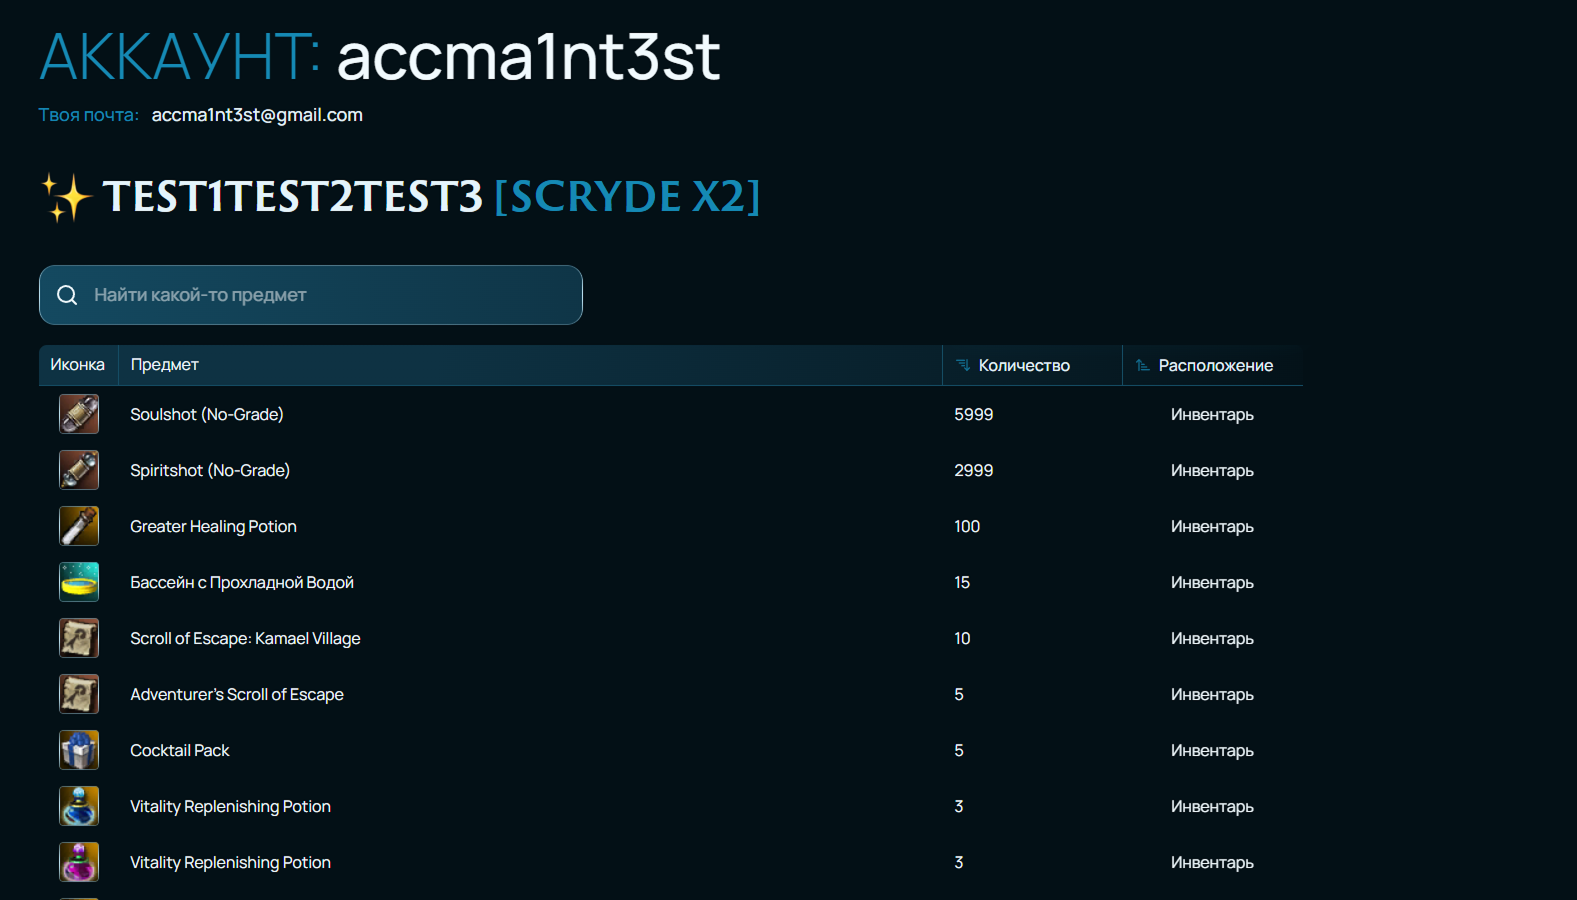Click the blue Vitality Replenishing Potion icon
This screenshot has height=900, width=1577.
tap(79, 806)
